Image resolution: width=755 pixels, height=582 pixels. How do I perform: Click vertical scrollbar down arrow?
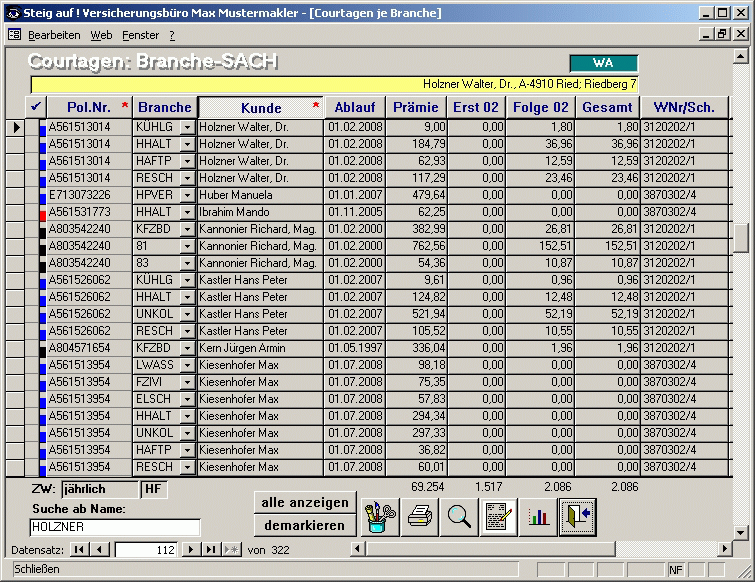[x=741, y=532]
